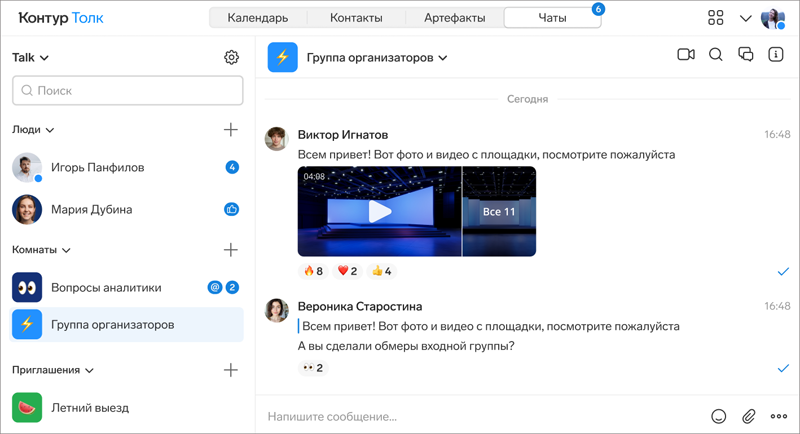Open the apps grid menu
Viewport: 800px width, 434px height.
click(715, 18)
